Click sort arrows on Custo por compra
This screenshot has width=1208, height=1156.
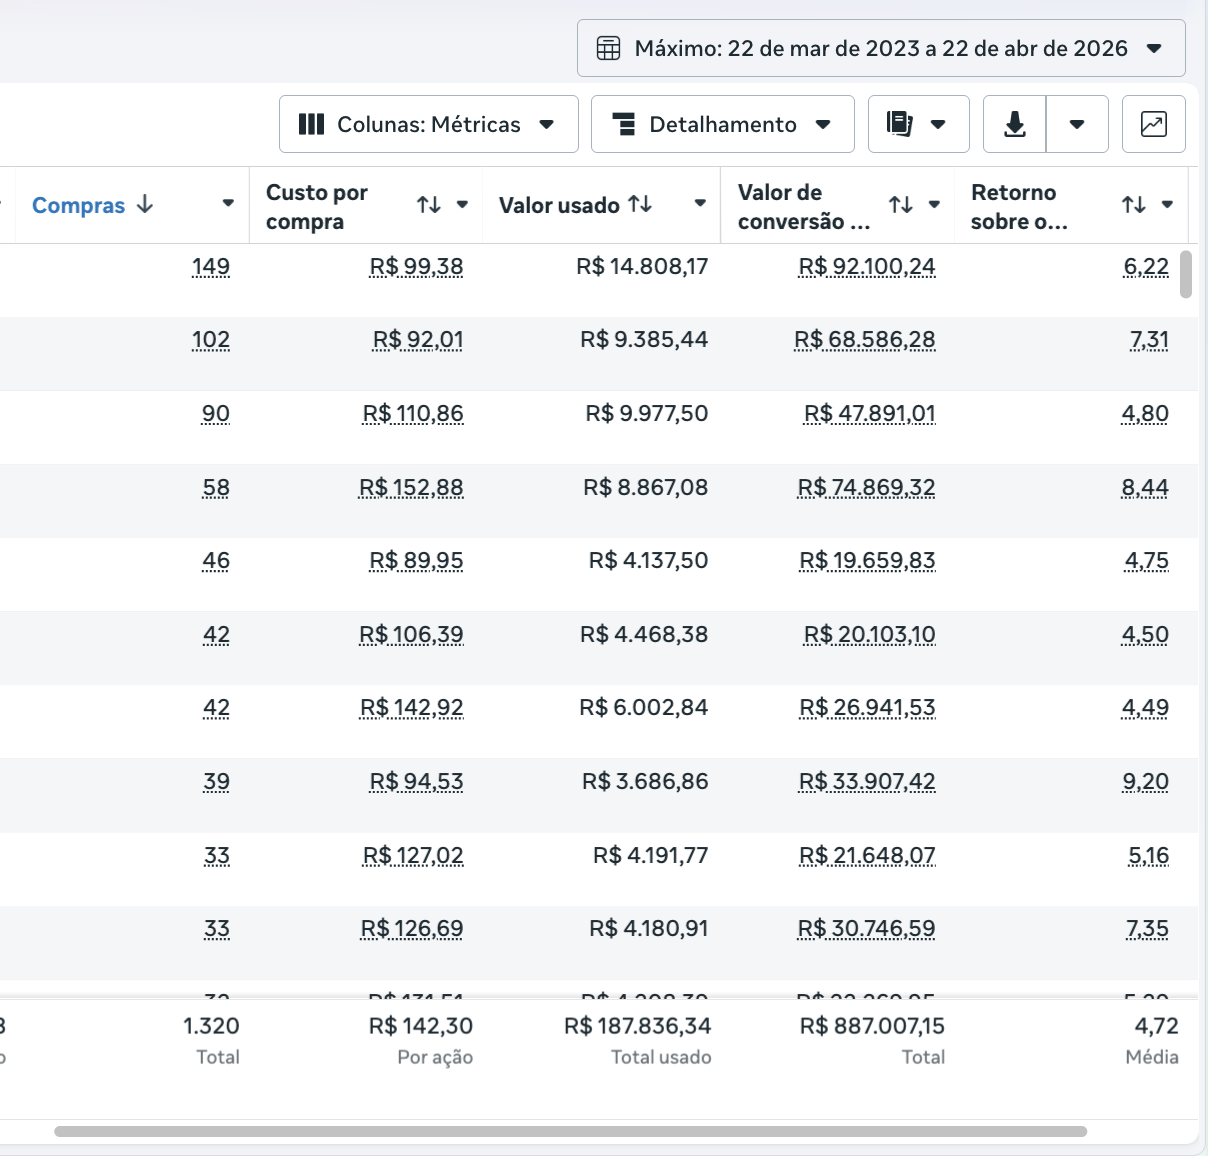429,205
